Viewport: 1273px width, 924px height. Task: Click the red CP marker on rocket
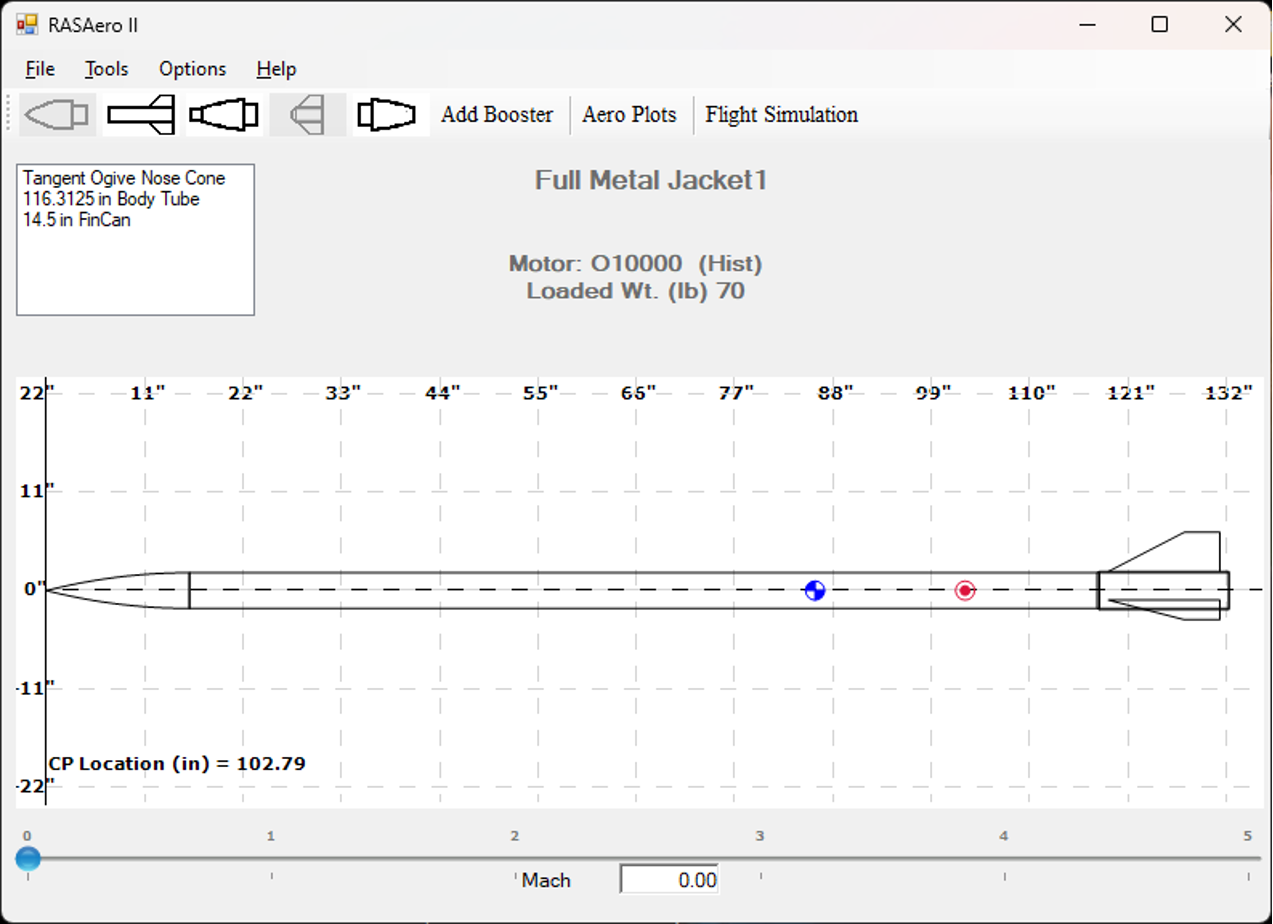coord(965,590)
